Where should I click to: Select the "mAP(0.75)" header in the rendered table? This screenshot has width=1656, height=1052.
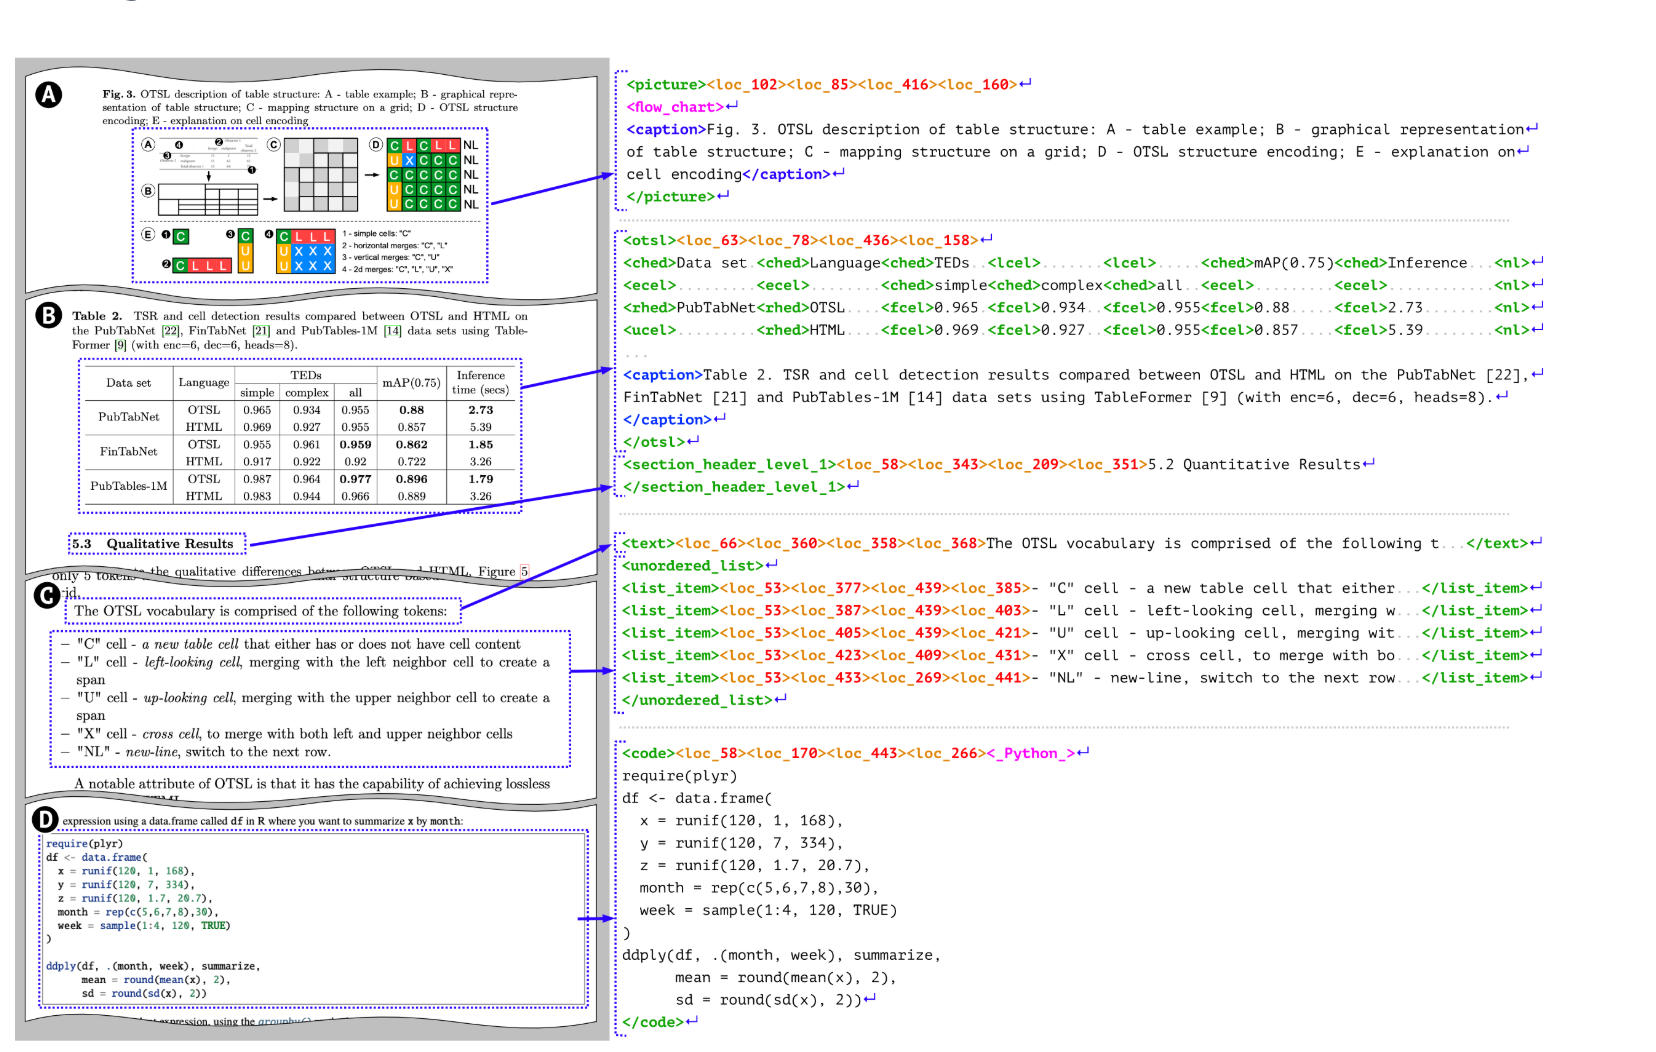click(411, 383)
